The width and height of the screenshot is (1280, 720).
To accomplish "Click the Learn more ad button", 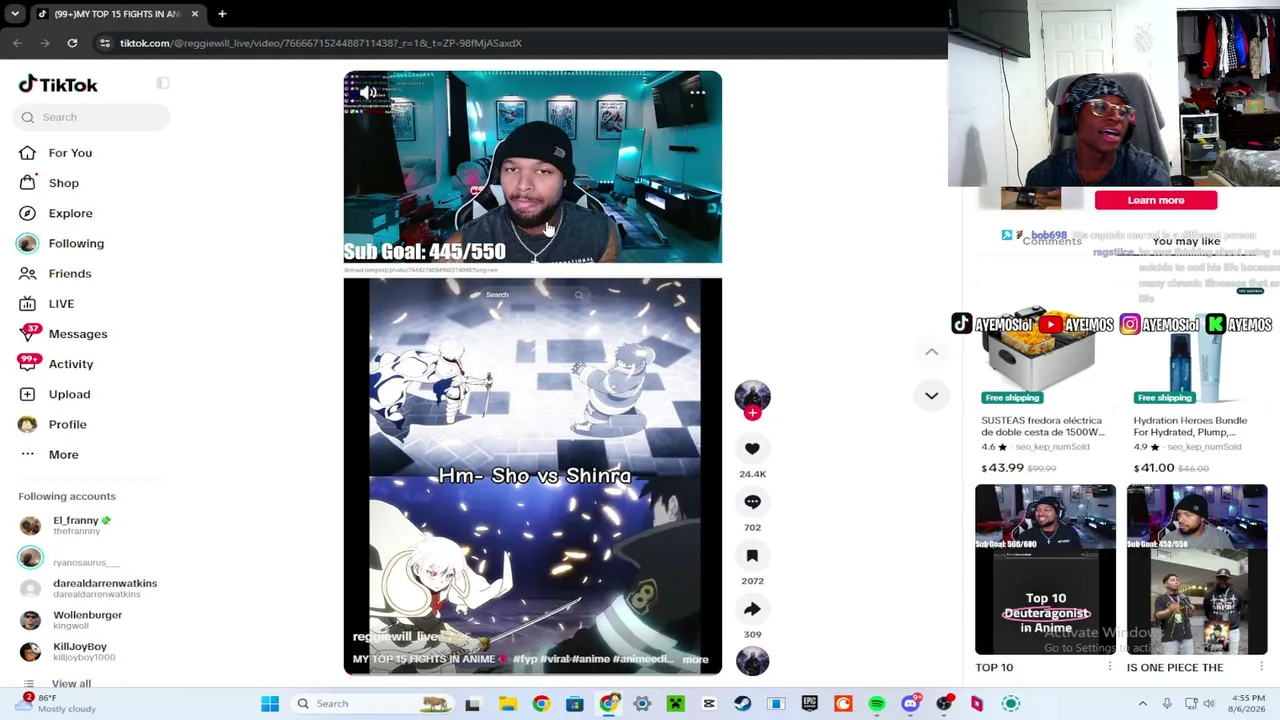I will point(1156,200).
